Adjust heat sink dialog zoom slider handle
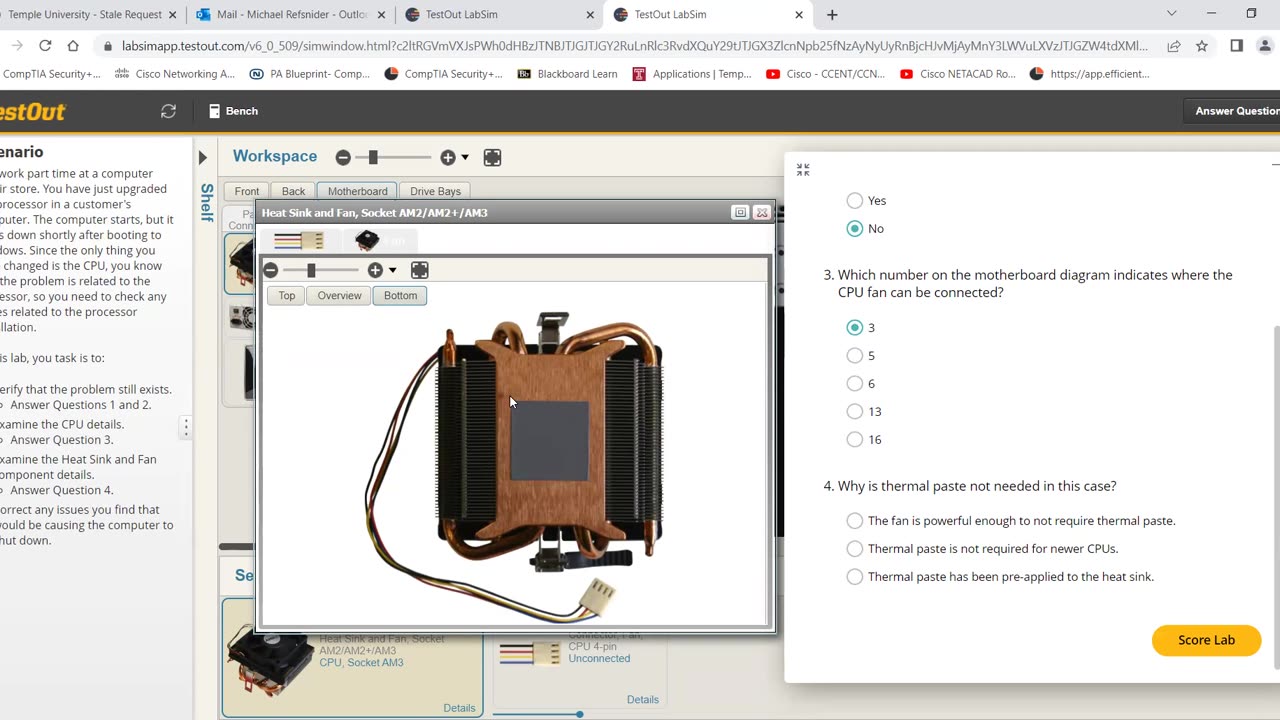 [x=311, y=270]
